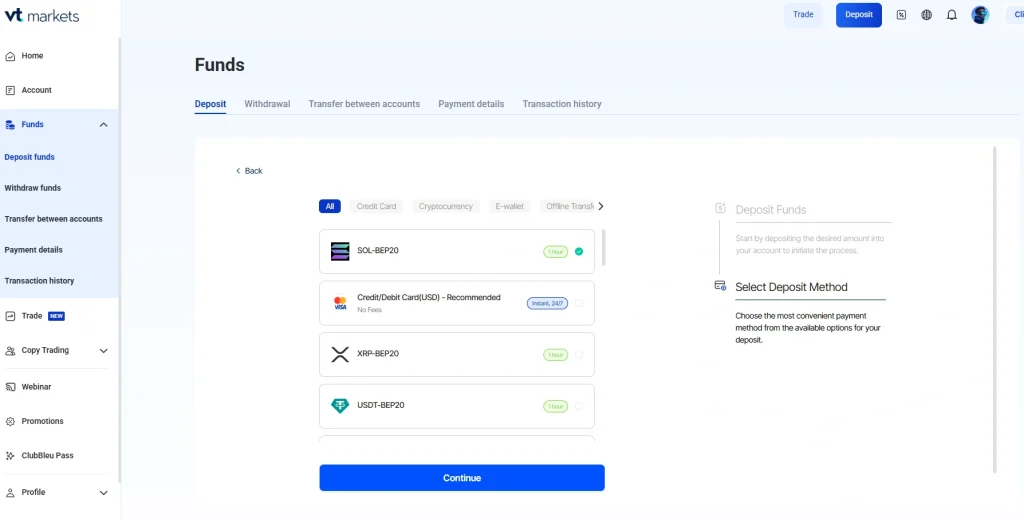Image resolution: width=1024 pixels, height=519 pixels.
Task: Click the 1 hour badge on XRP-BEP20
Action: click(x=556, y=354)
